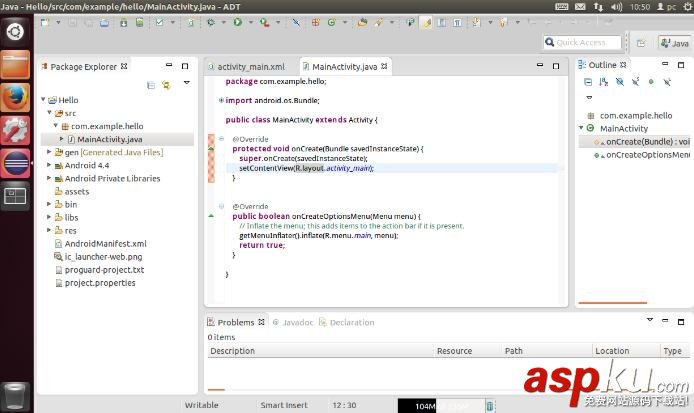Screen dimensions: 694x413
Task: Collapse the Hello project tree node
Action: 43,100
